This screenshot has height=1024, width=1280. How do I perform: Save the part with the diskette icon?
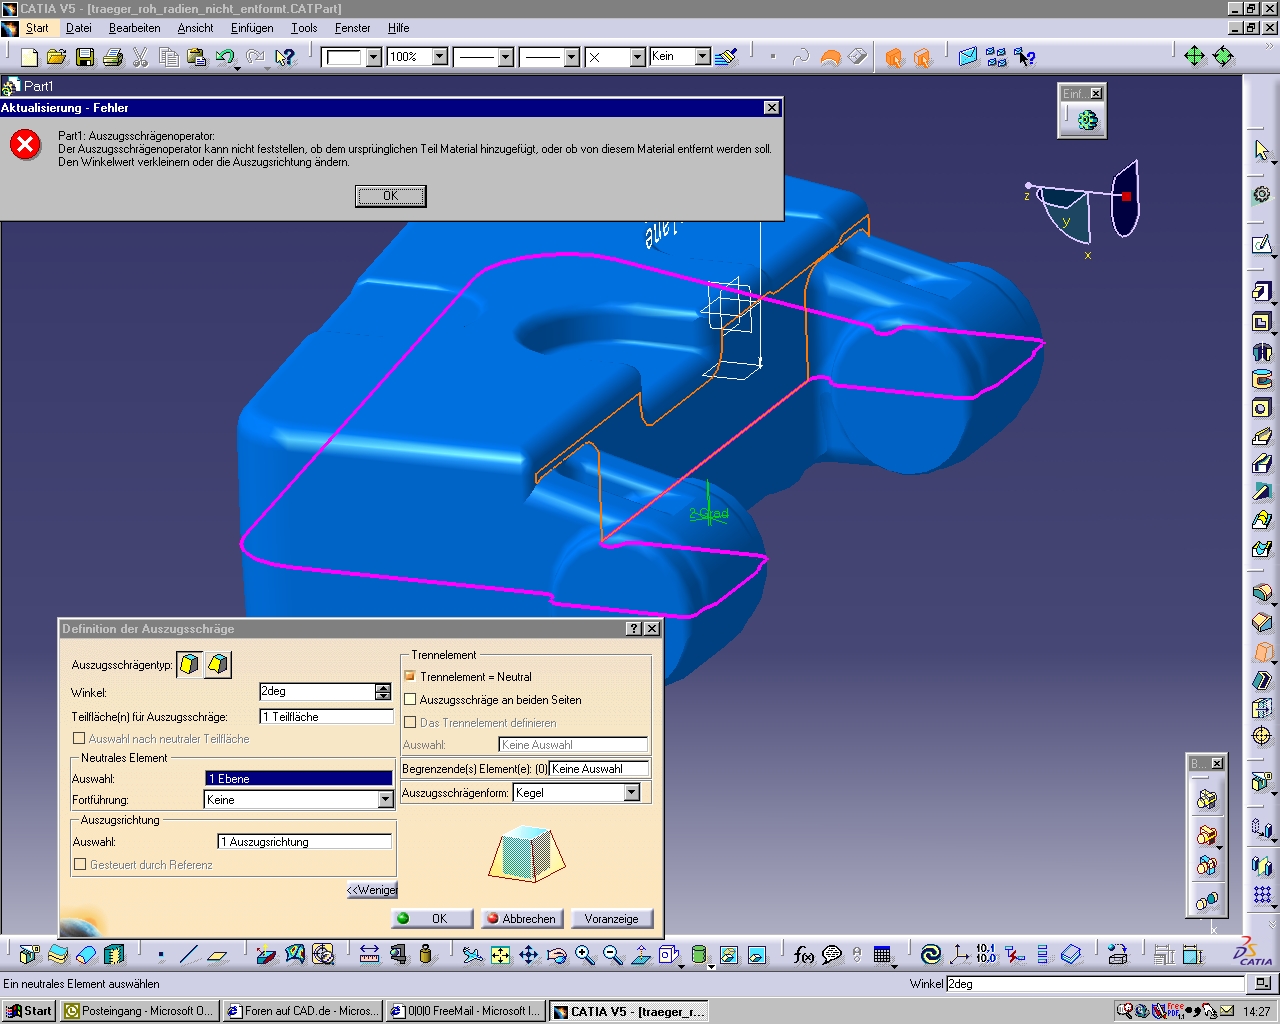click(85, 57)
